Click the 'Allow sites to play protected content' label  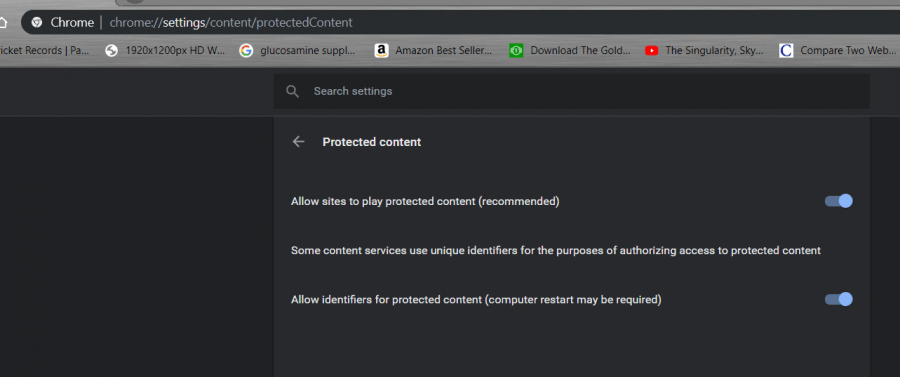[x=425, y=201]
